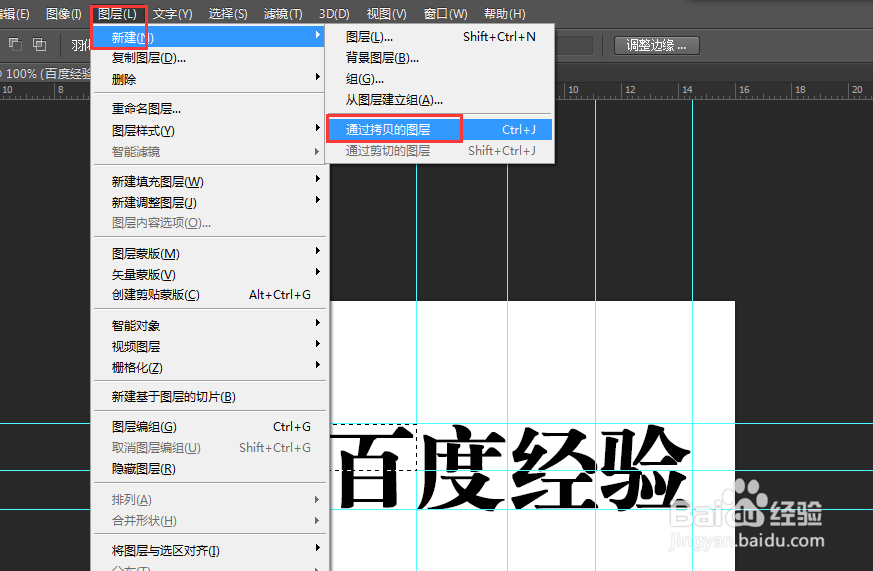Image resolution: width=873 pixels, height=571 pixels.
Task: Expand 新建填充图层(W) submenu
Action: click(209, 181)
